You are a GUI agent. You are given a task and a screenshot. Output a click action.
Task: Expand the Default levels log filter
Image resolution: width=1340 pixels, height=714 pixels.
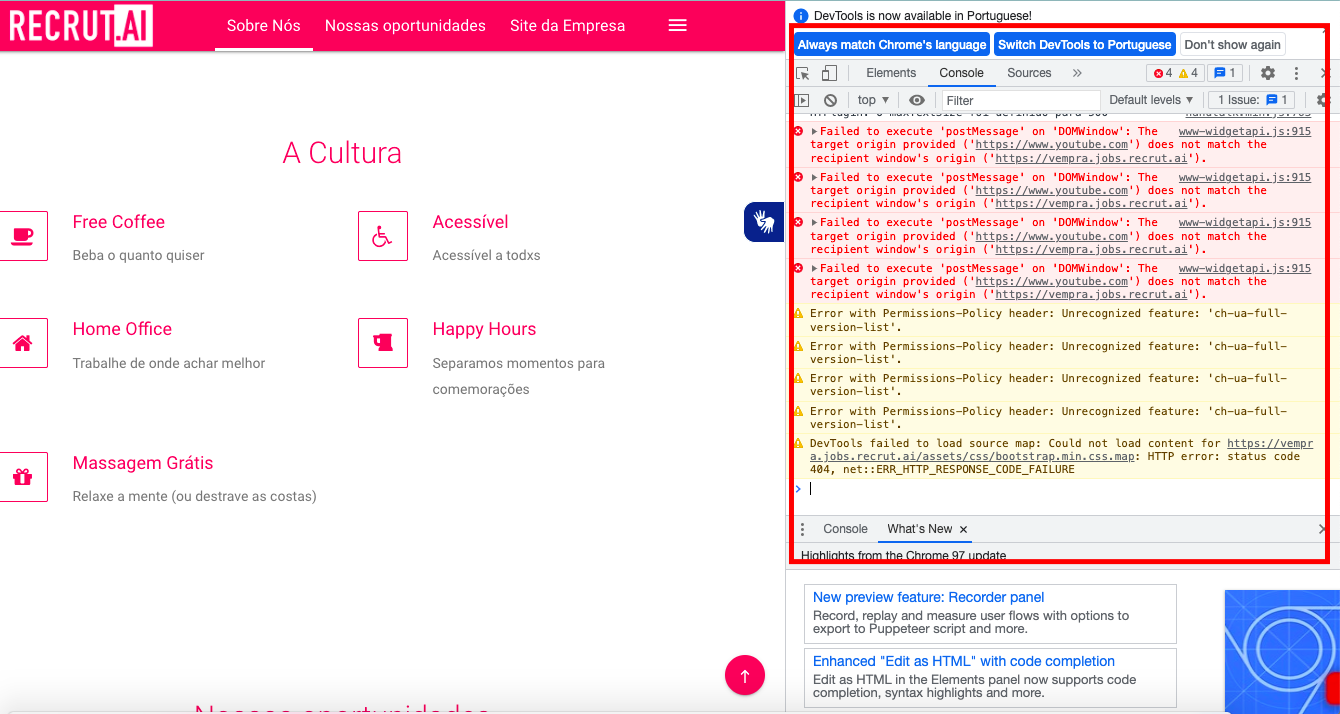click(1151, 100)
